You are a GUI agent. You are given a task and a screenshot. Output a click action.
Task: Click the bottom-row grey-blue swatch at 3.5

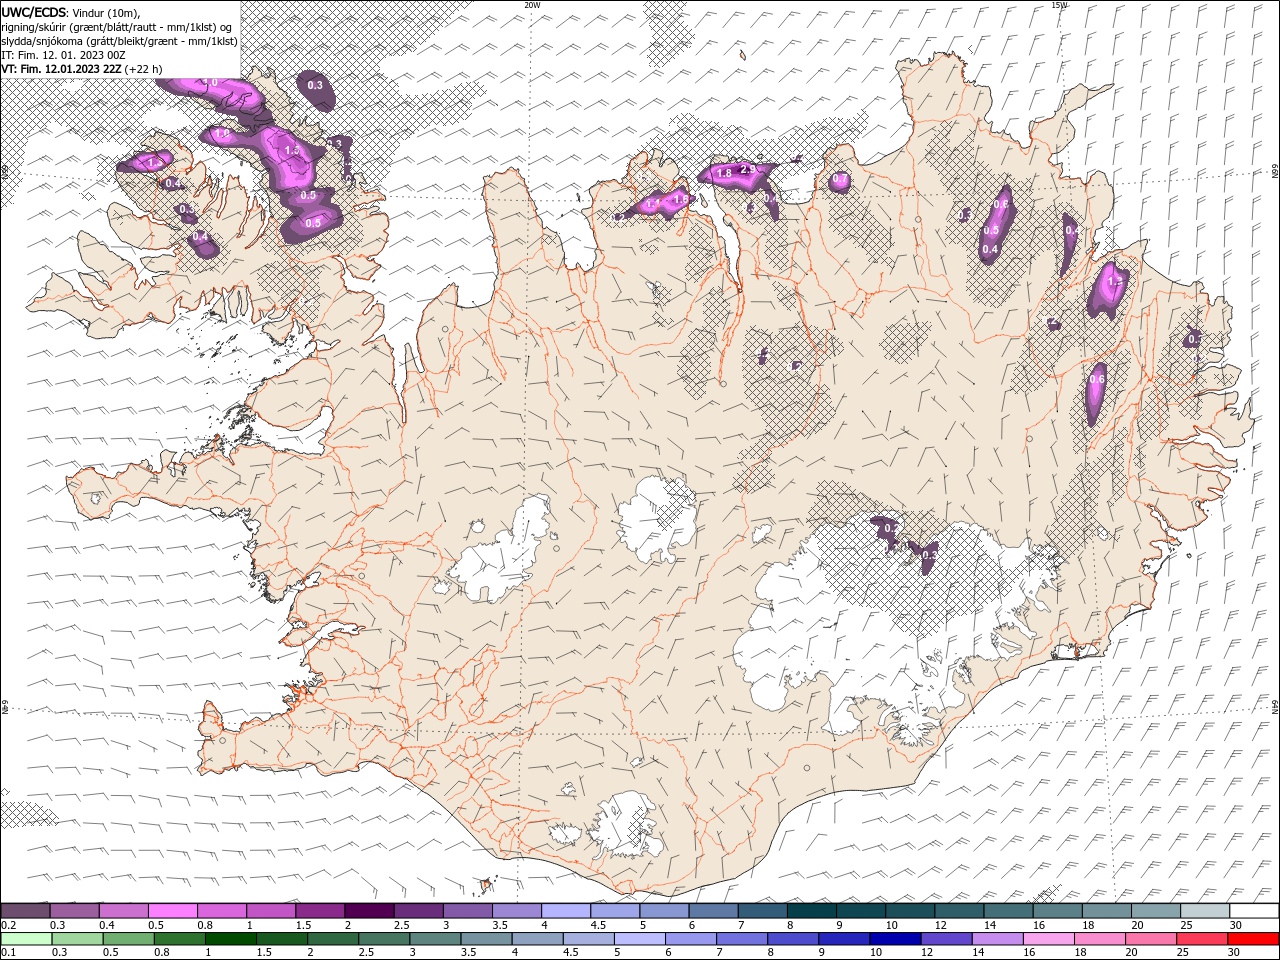point(484,939)
